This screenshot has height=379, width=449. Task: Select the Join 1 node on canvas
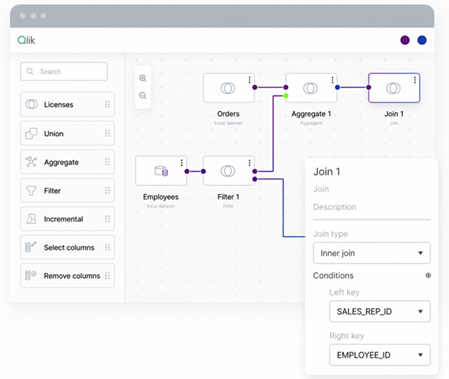(394, 88)
